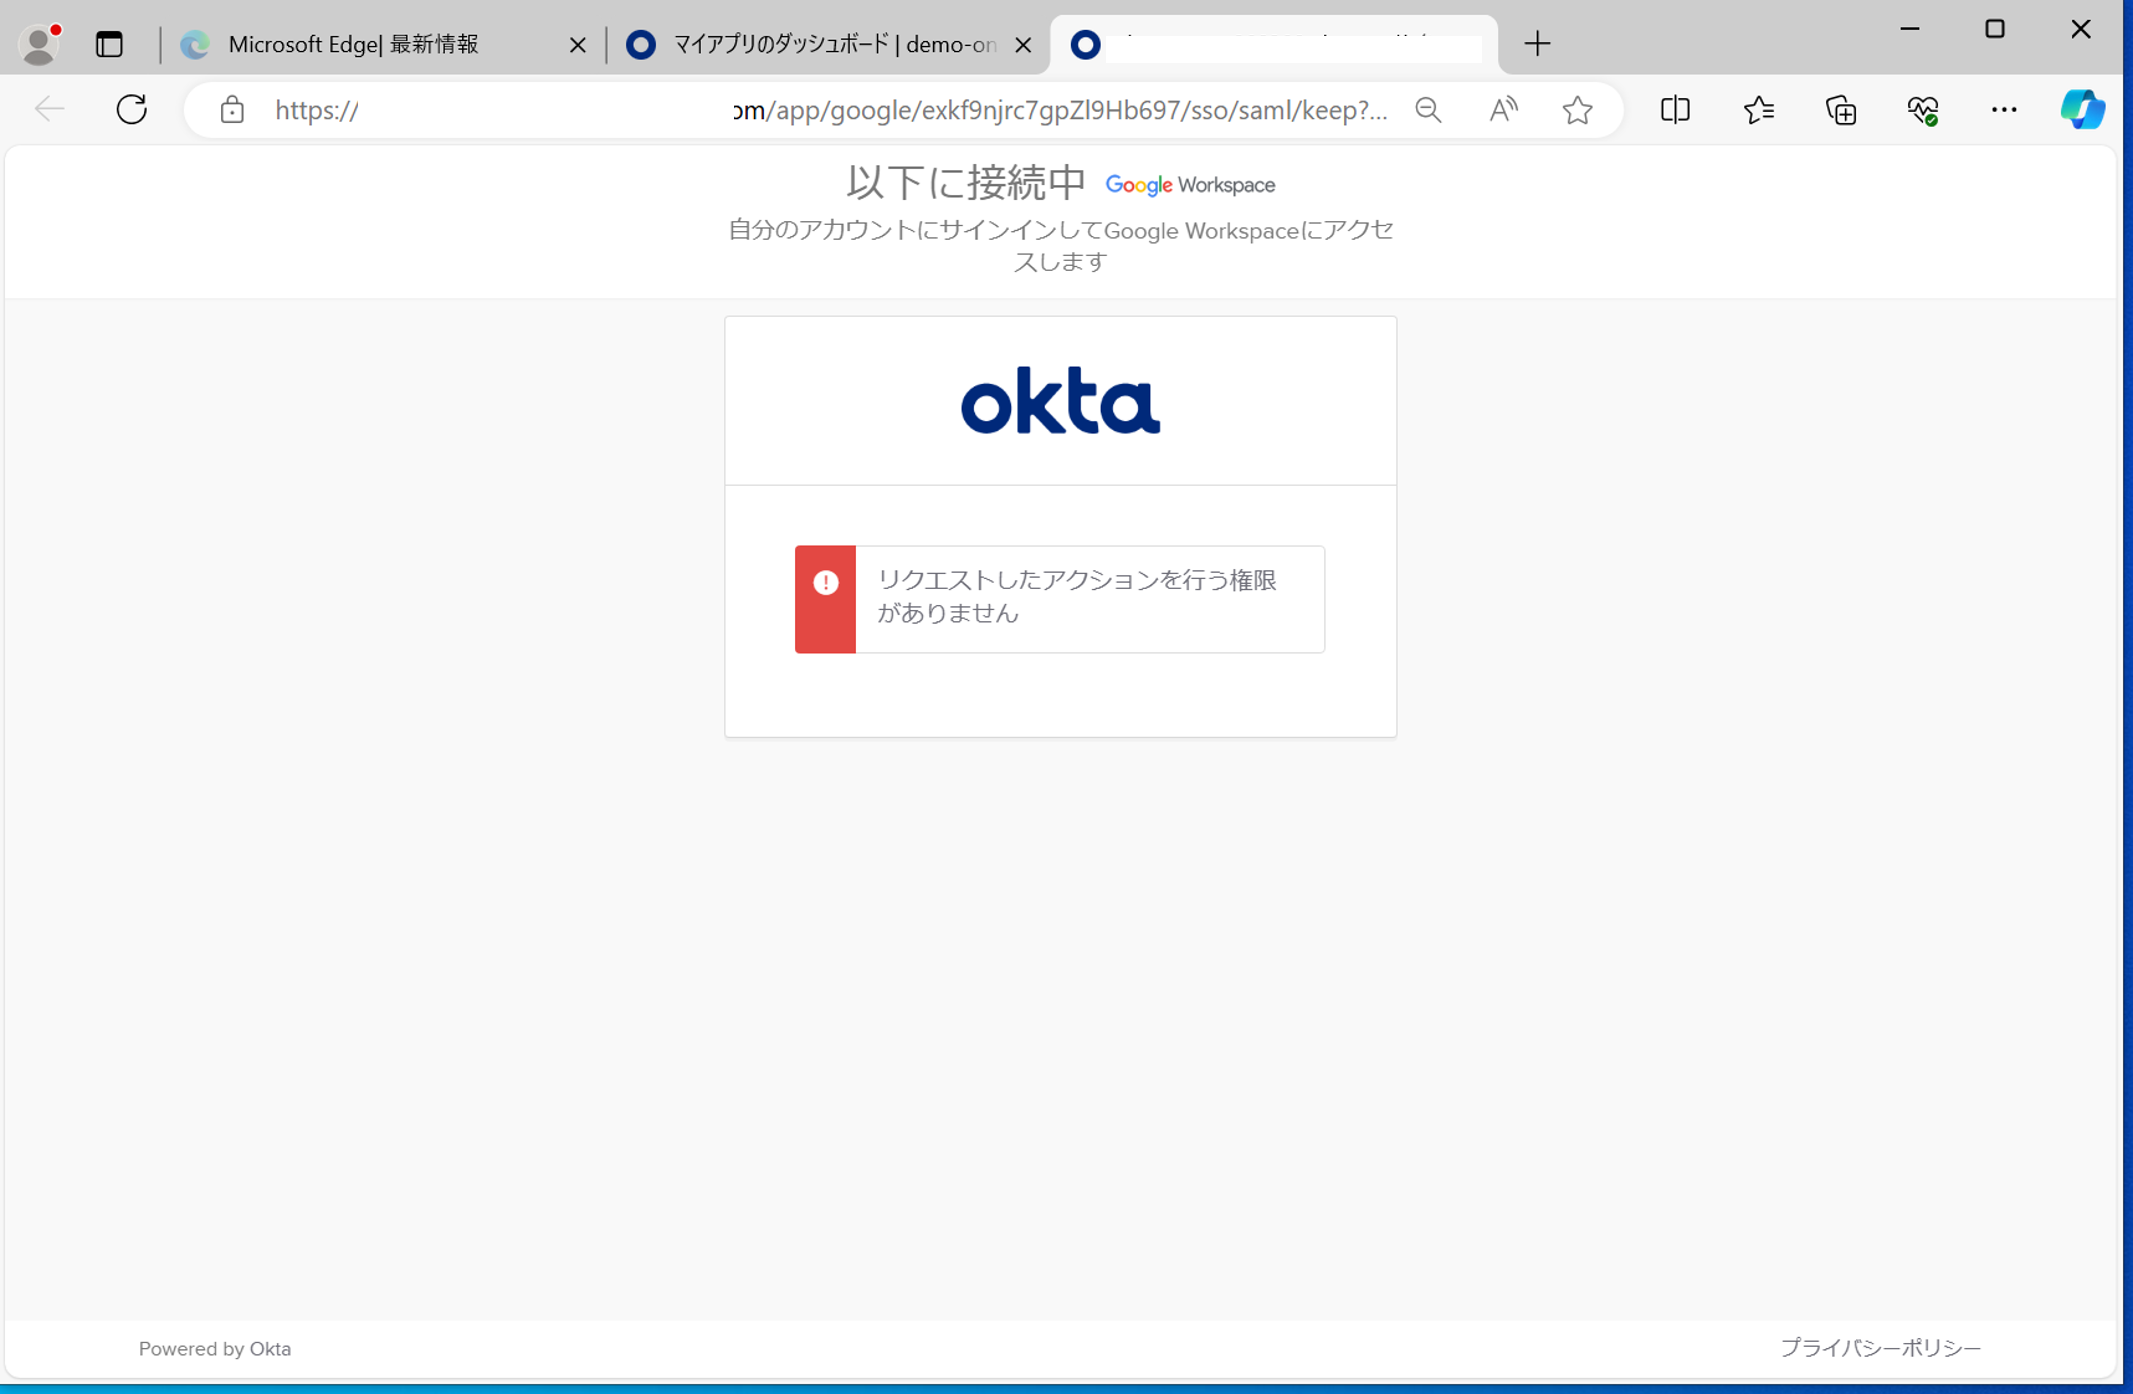Reload the current page
This screenshot has width=2133, height=1394.
pyautogui.click(x=131, y=109)
